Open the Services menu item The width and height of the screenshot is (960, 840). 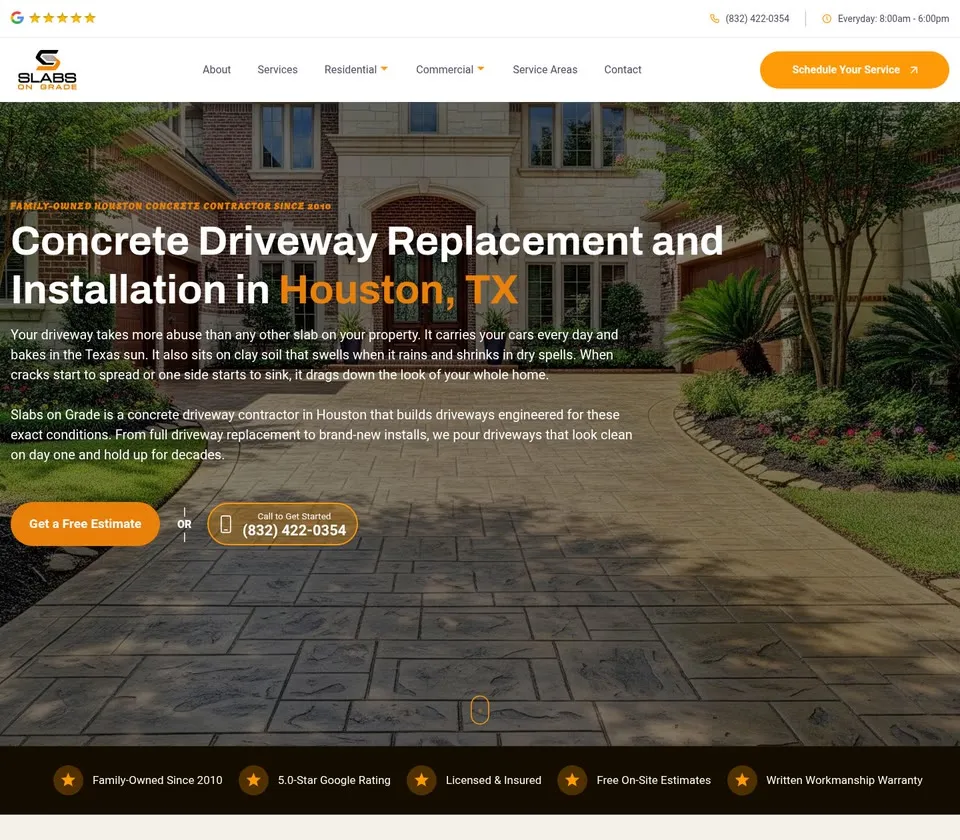point(277,70)
